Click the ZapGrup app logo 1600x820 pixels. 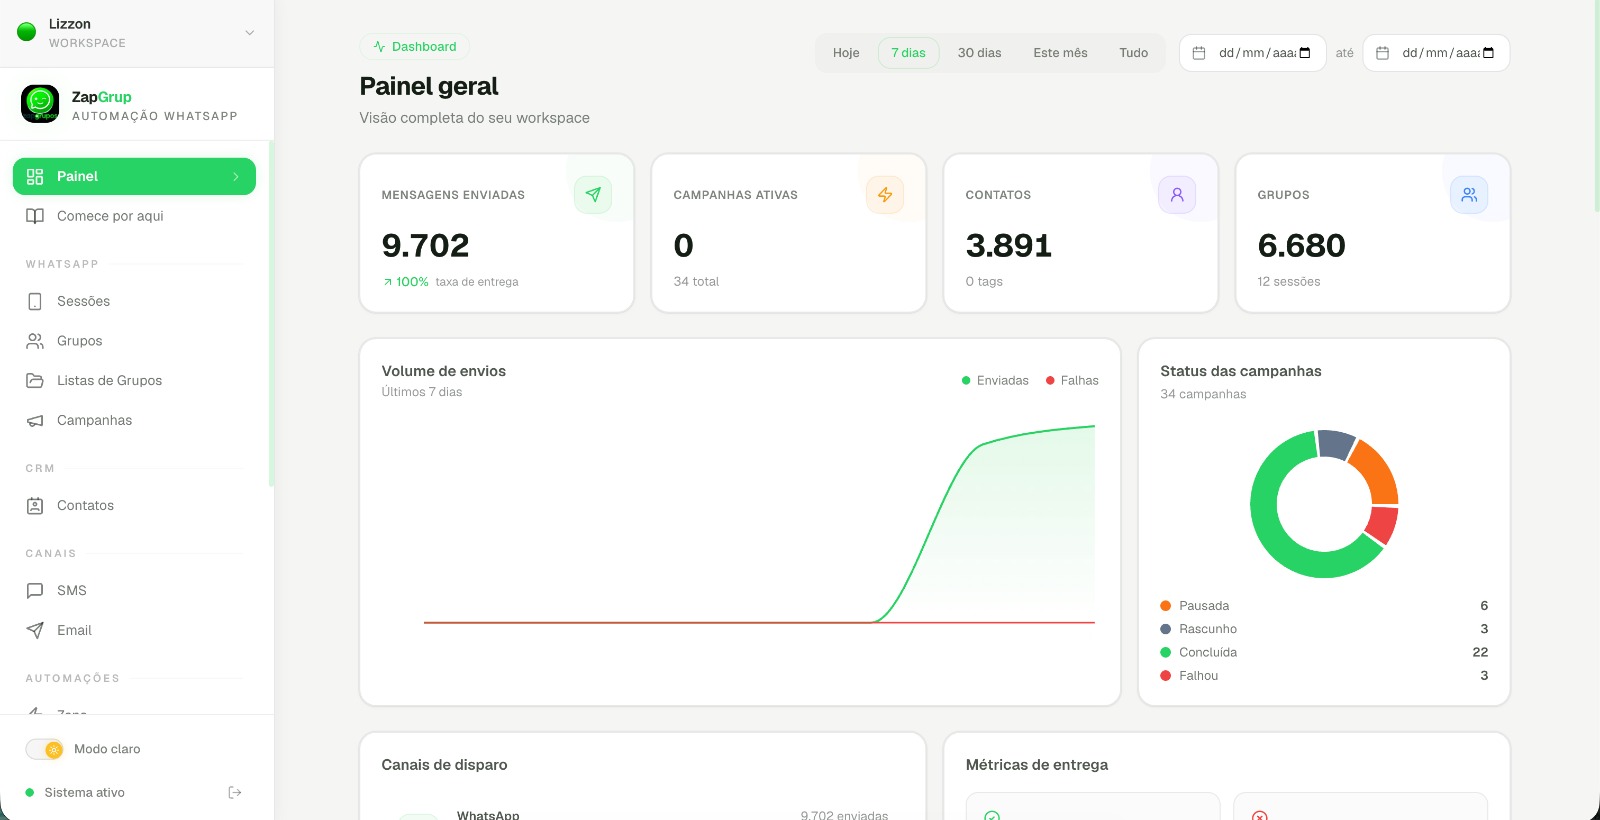point(40,104)
